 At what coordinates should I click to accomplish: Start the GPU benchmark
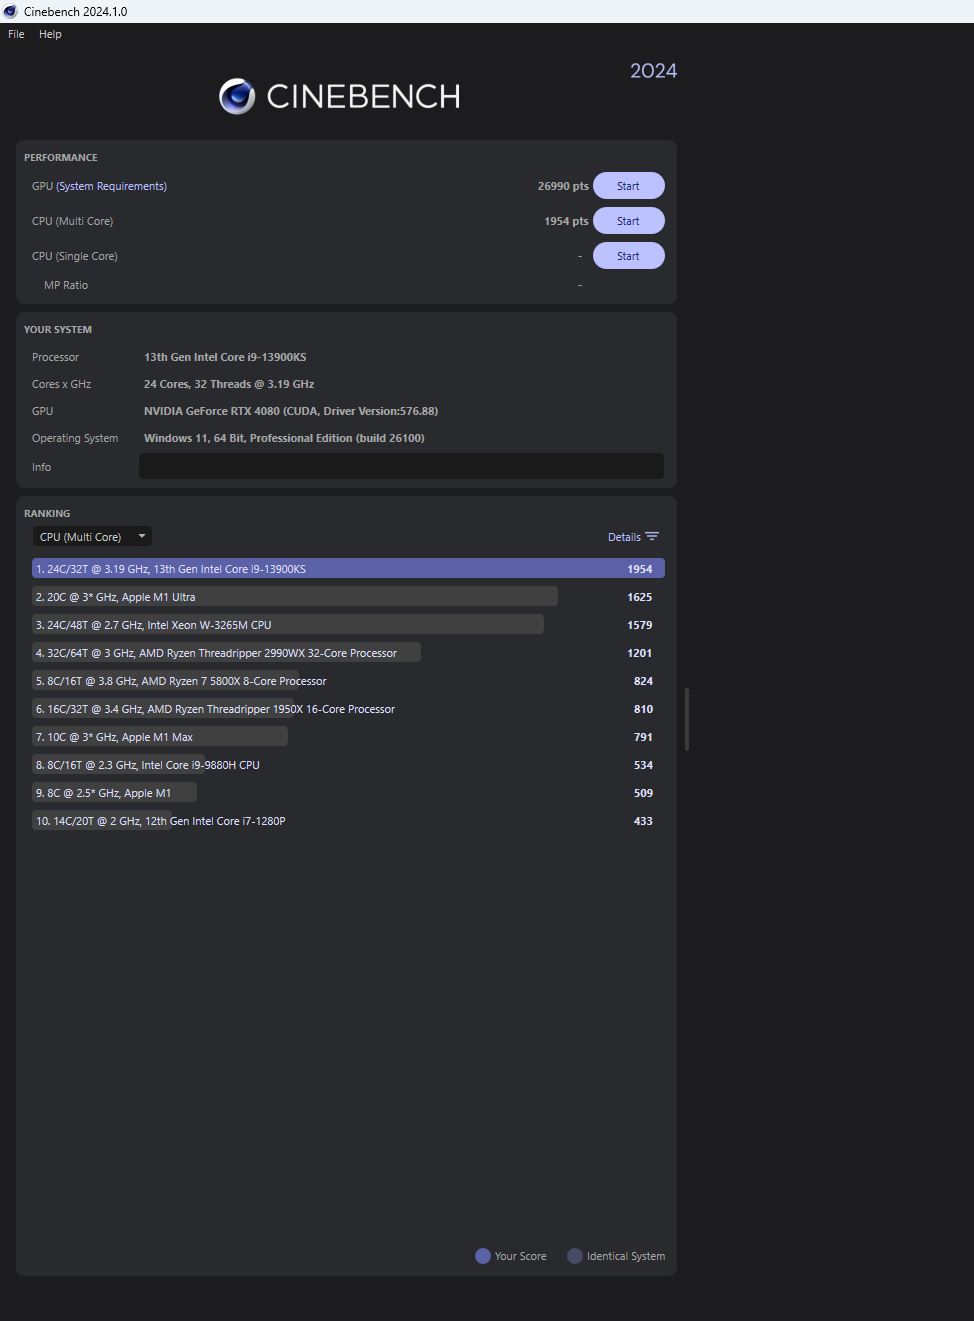click(628, 186)
